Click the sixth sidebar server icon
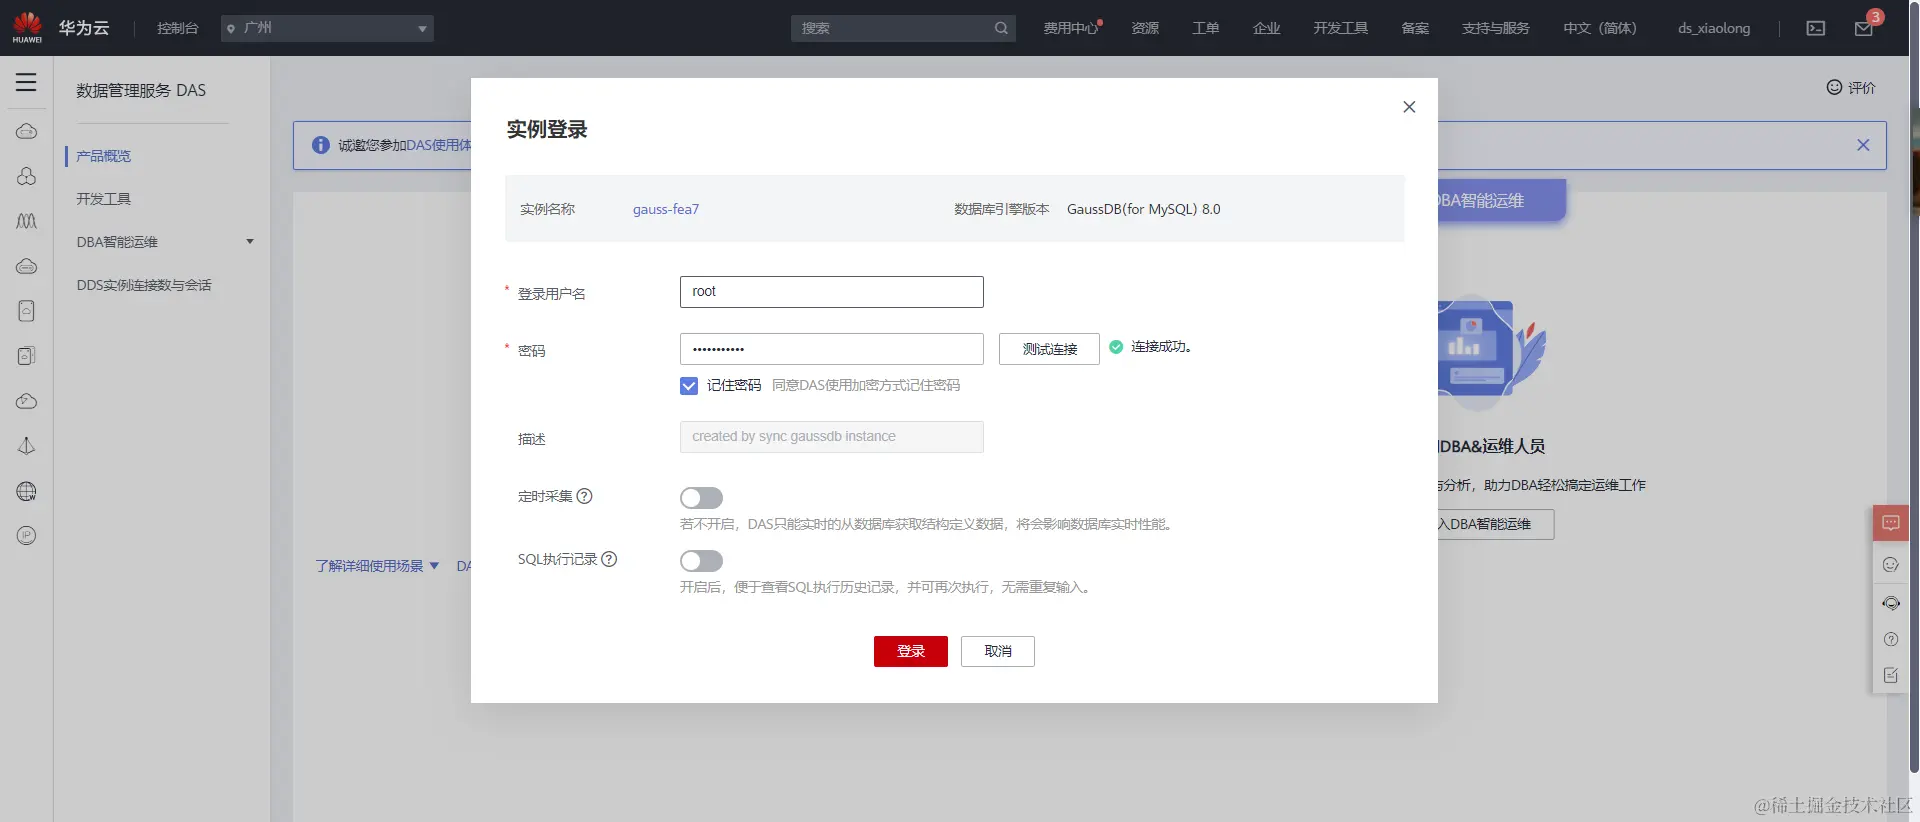1920x822 pixels. pos(27,356)
